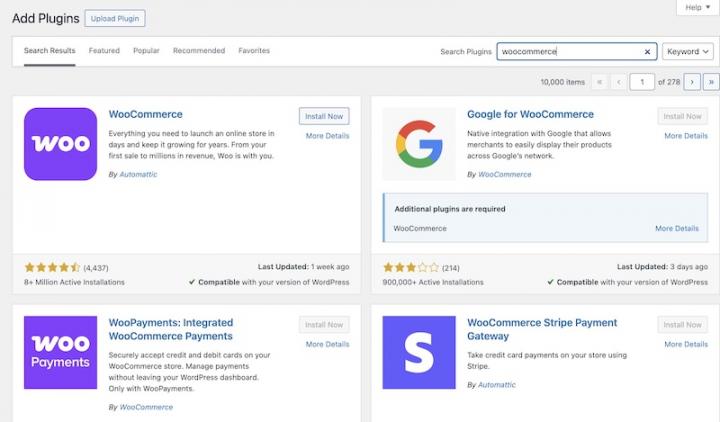720x422 pixels.
Task: Switch to the Favorites tab
Action: point(254,51)
